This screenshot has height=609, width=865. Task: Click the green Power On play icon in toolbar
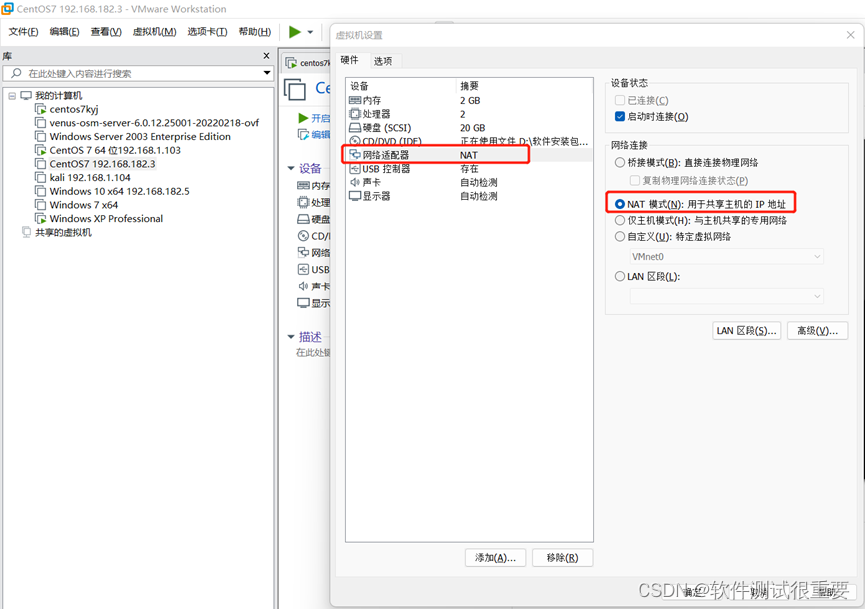(x=295, y=32)
